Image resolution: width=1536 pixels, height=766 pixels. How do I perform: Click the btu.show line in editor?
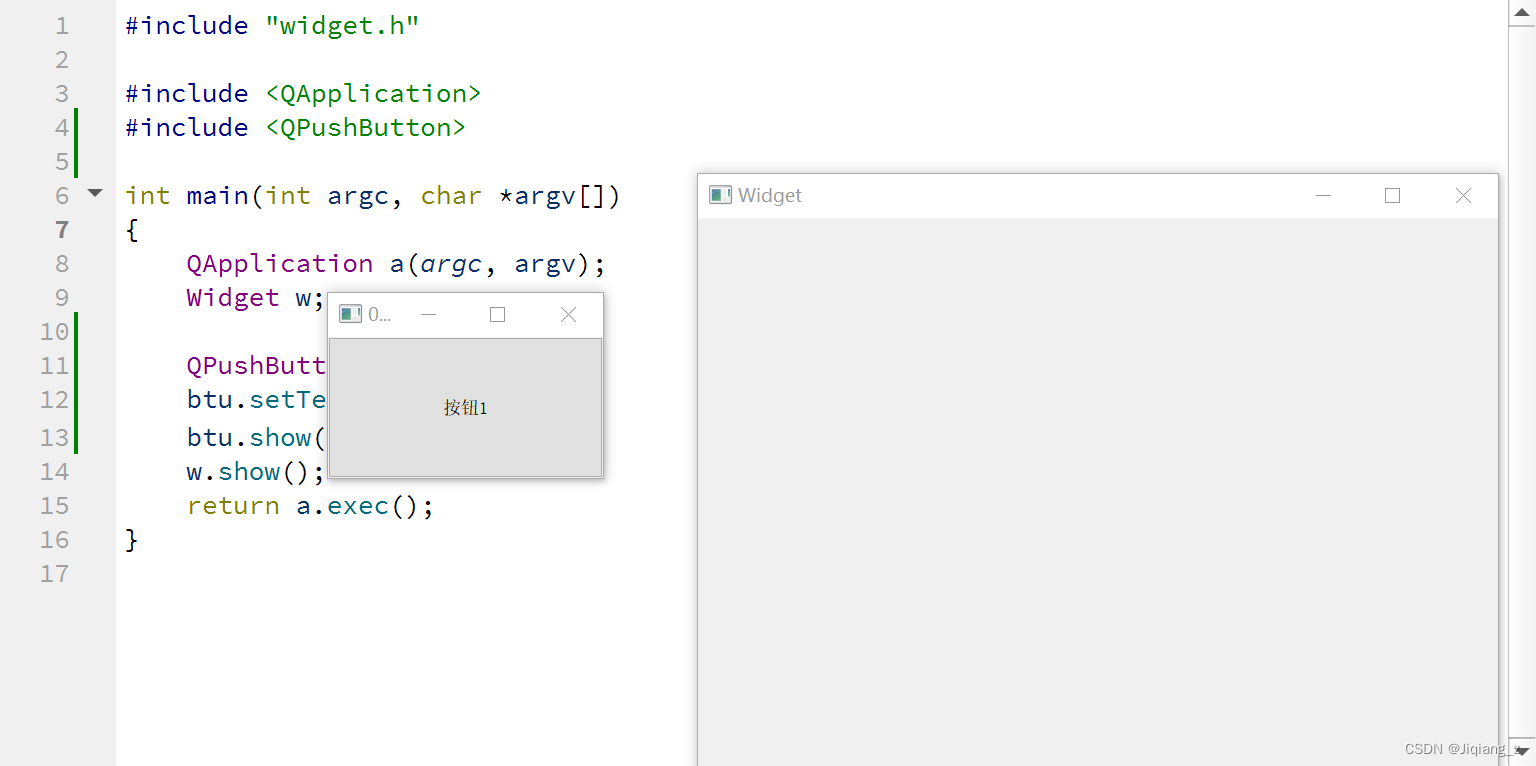[256, 437]
